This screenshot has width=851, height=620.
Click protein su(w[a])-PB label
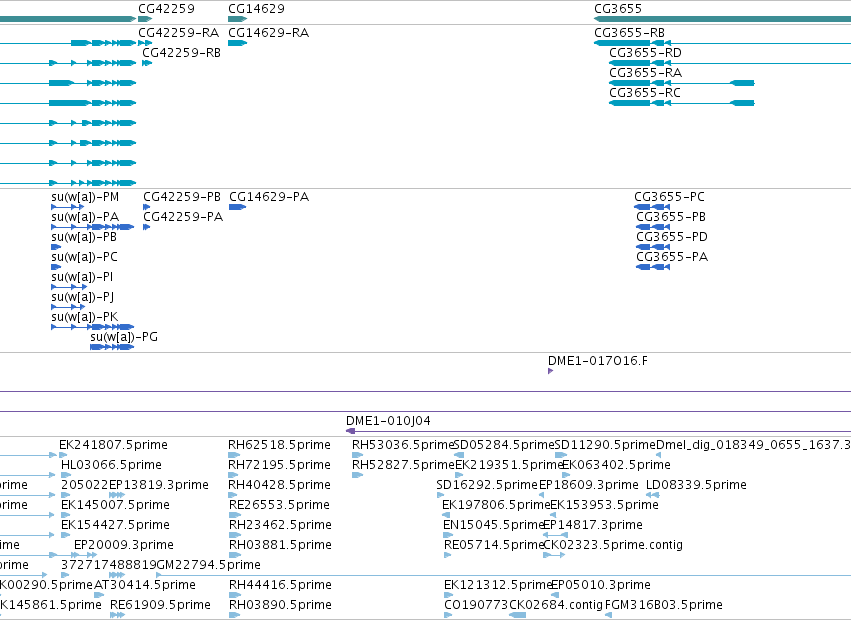(84, 237)
